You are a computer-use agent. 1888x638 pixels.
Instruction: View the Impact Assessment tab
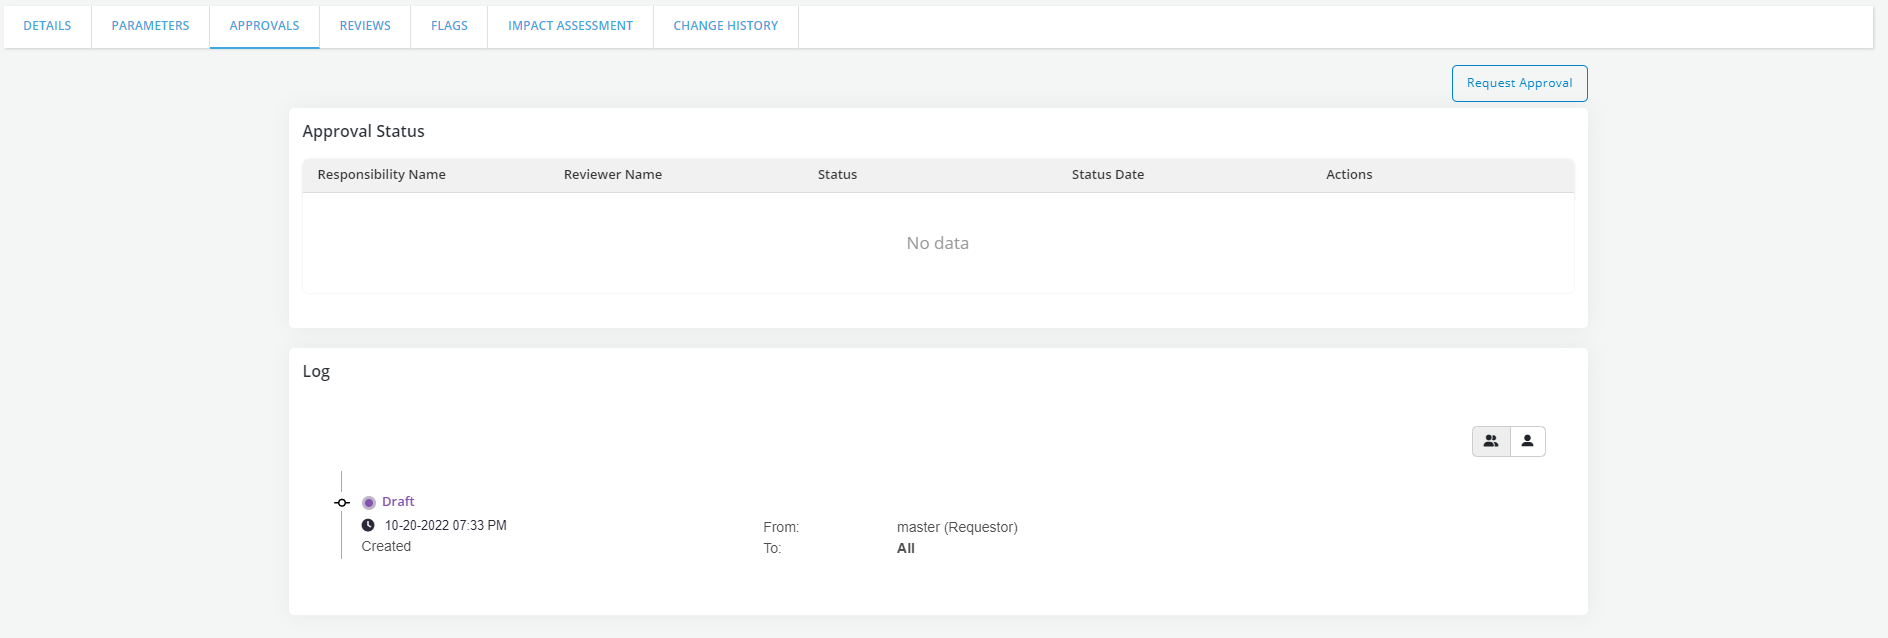(x=570, y=26)
